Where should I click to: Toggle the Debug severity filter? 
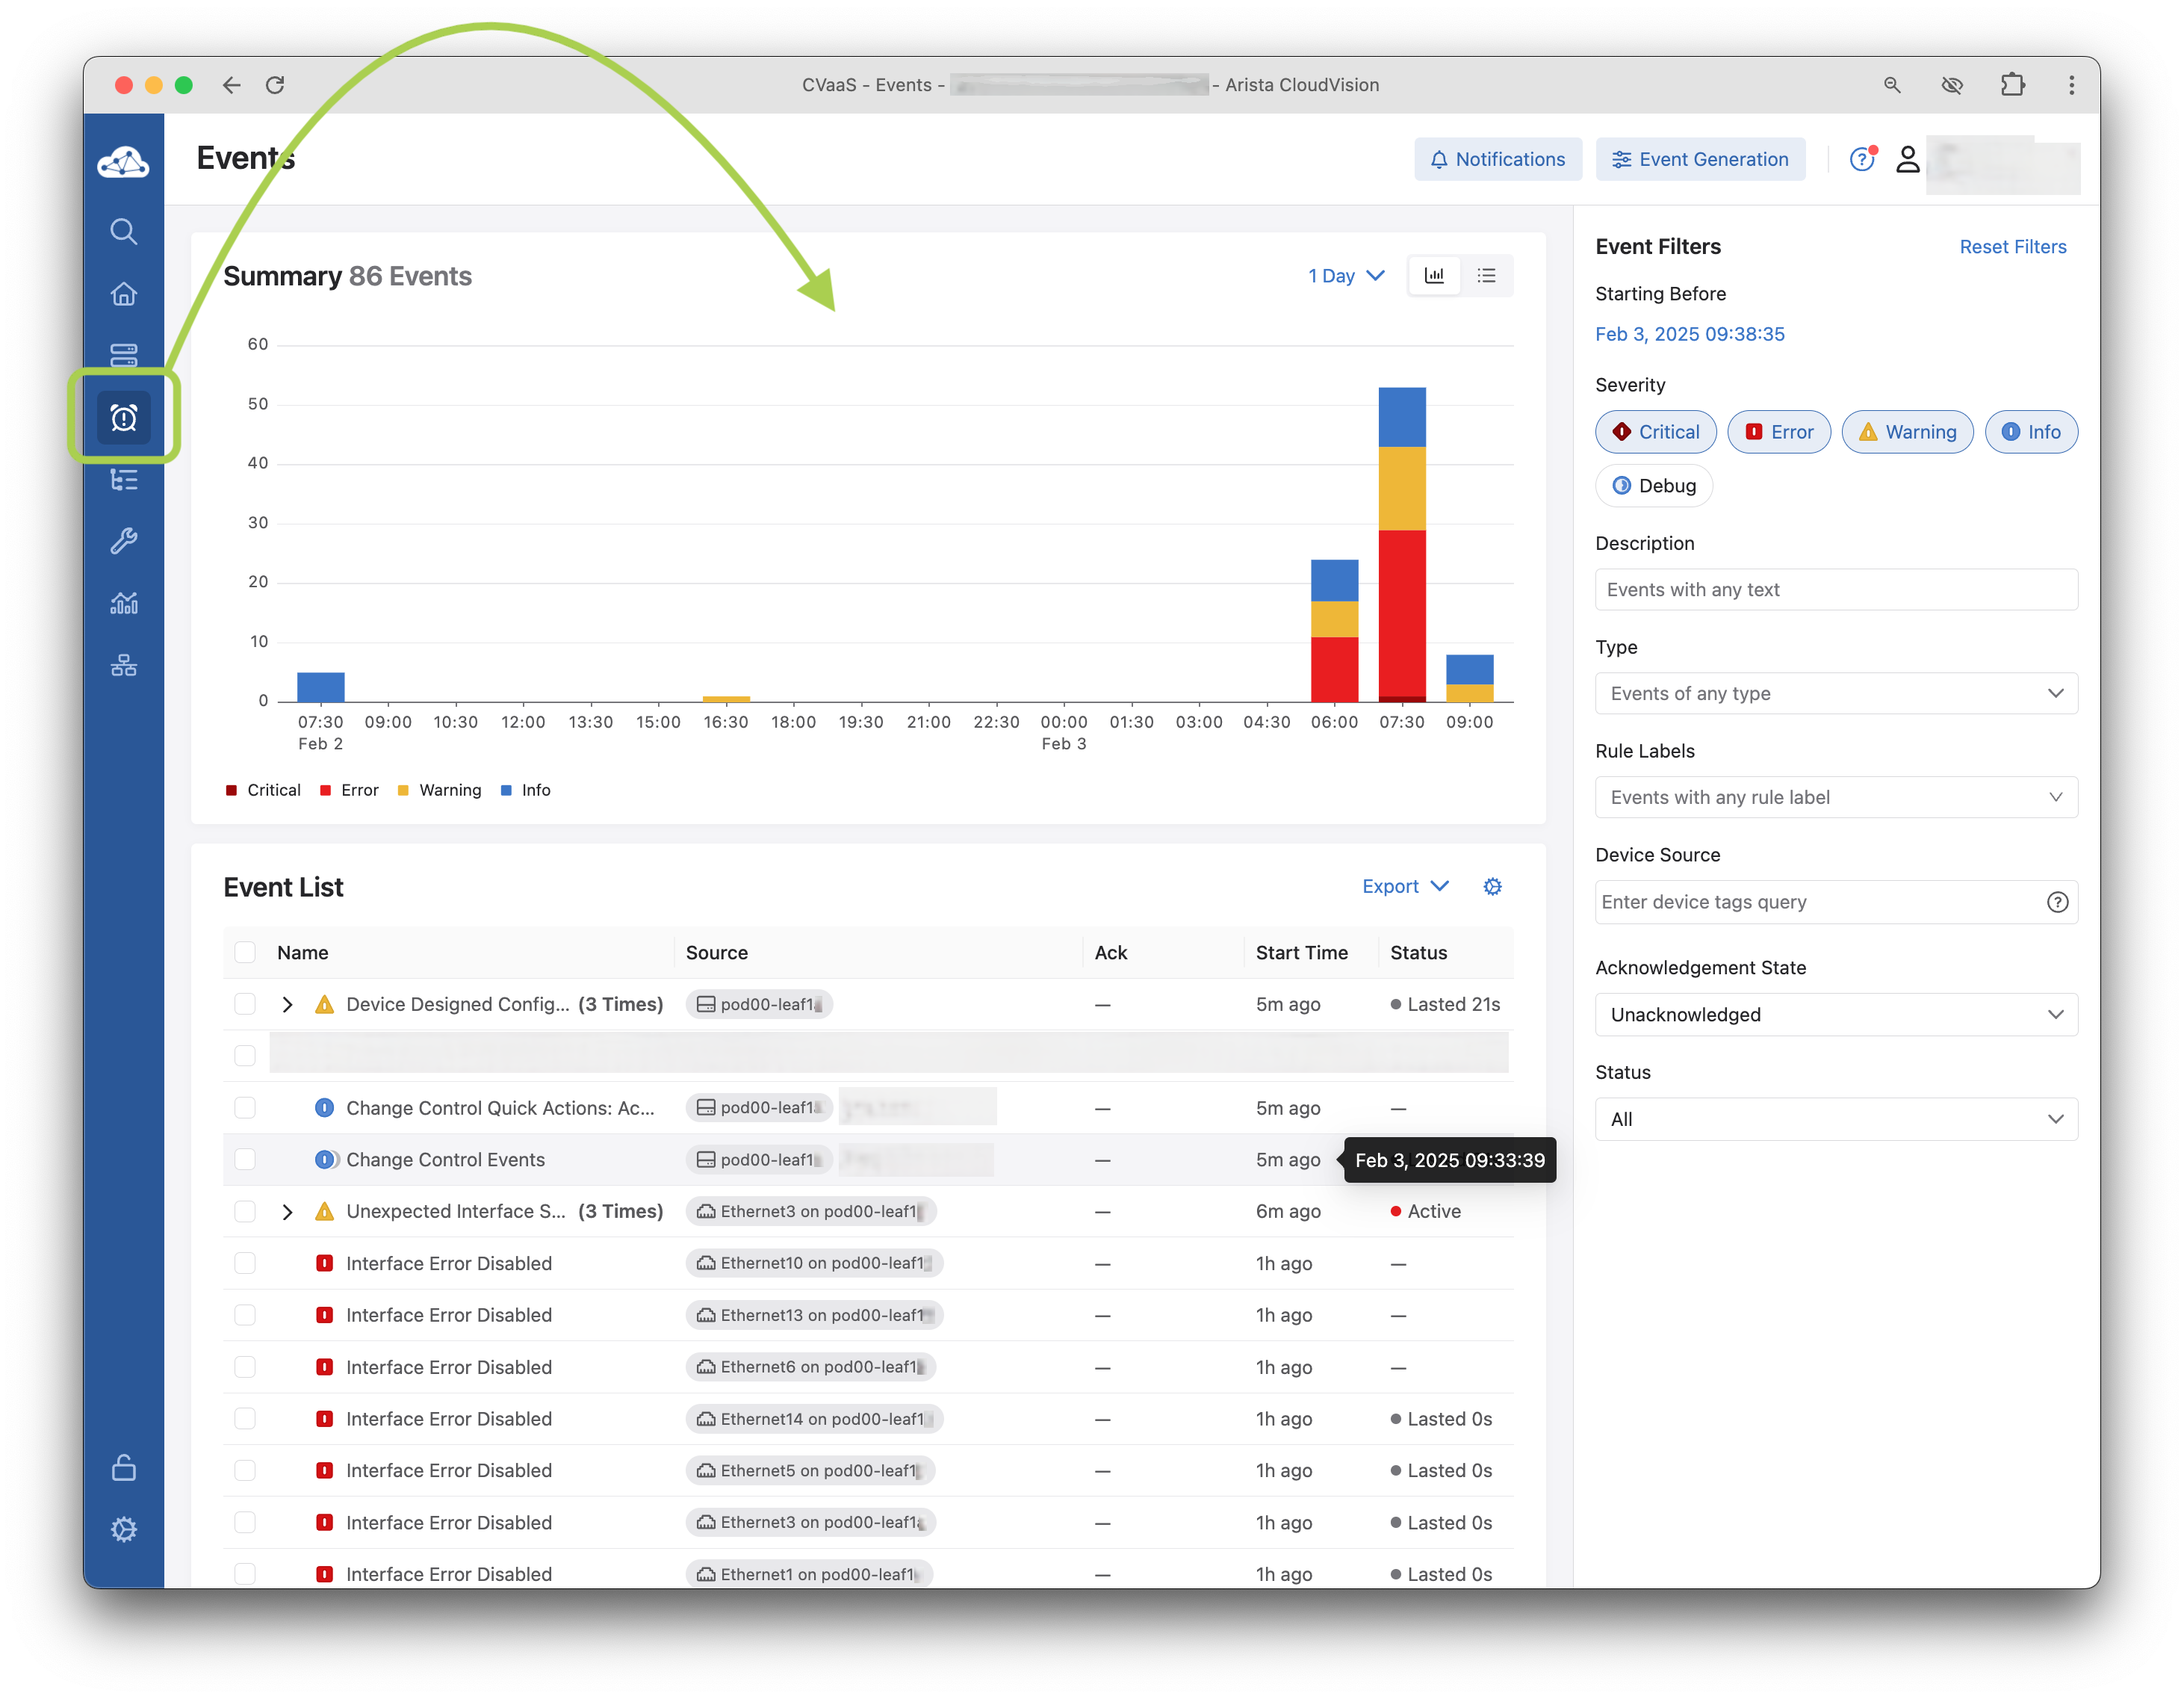click(x=1654, y=486)
